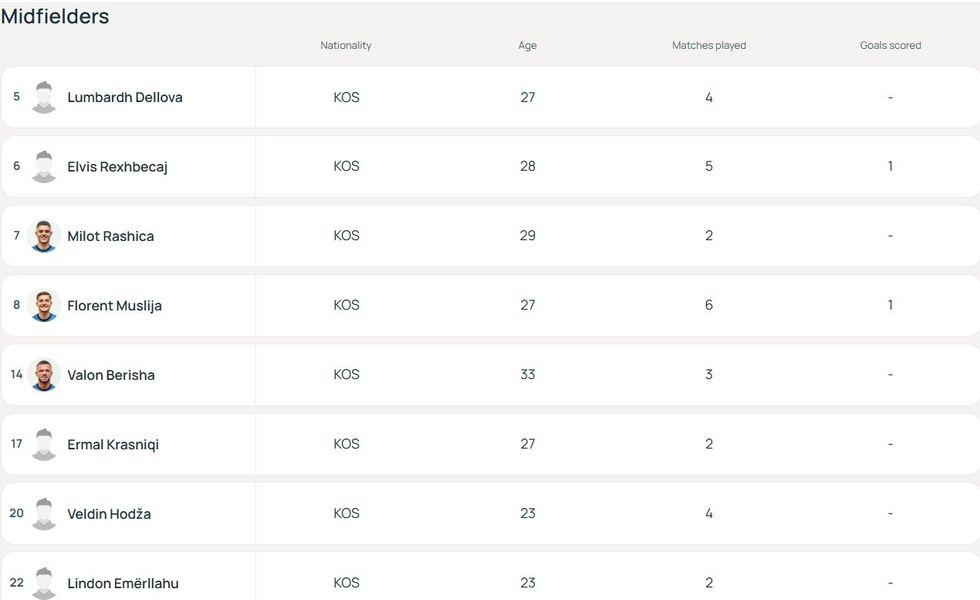Screen dimensions: 980x600
Task: Open Lumbardh Dellova player name link
Action: click(x=125, y=98)
